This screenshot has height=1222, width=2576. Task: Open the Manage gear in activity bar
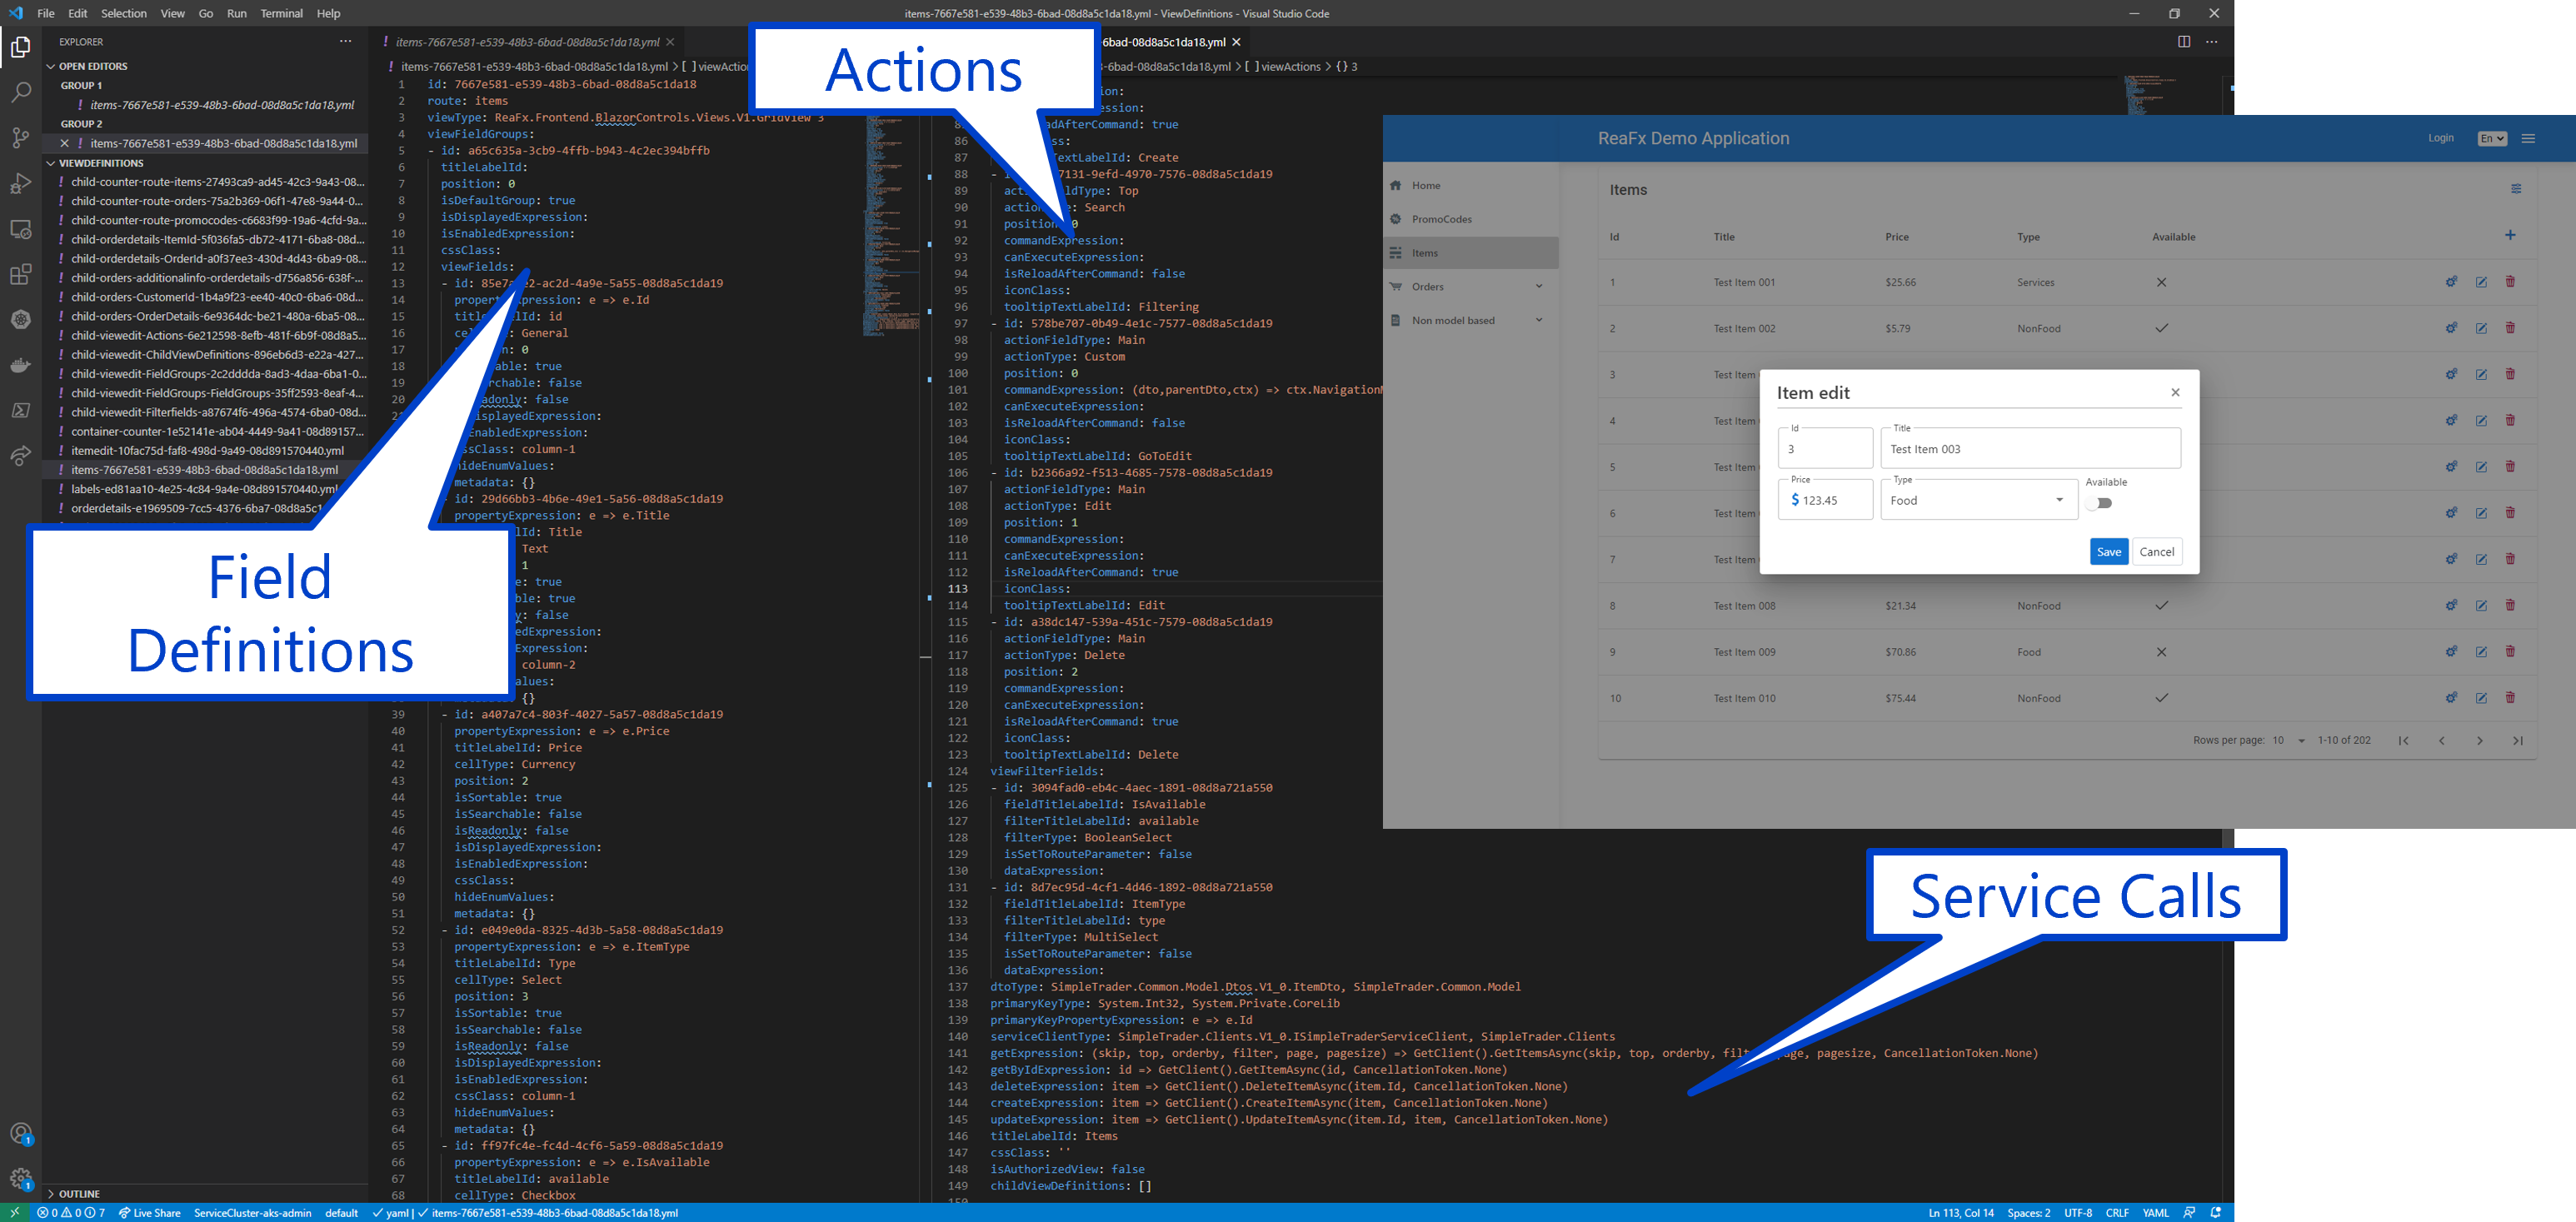[21, 1179]
